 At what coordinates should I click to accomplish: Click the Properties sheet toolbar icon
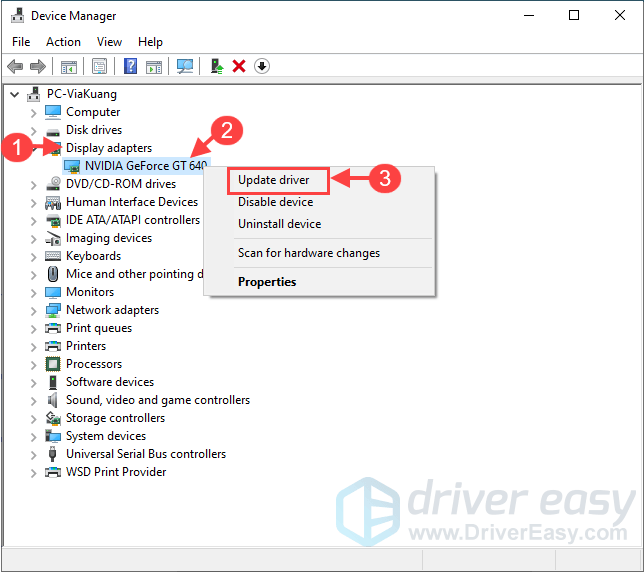[x=99, y=66]
